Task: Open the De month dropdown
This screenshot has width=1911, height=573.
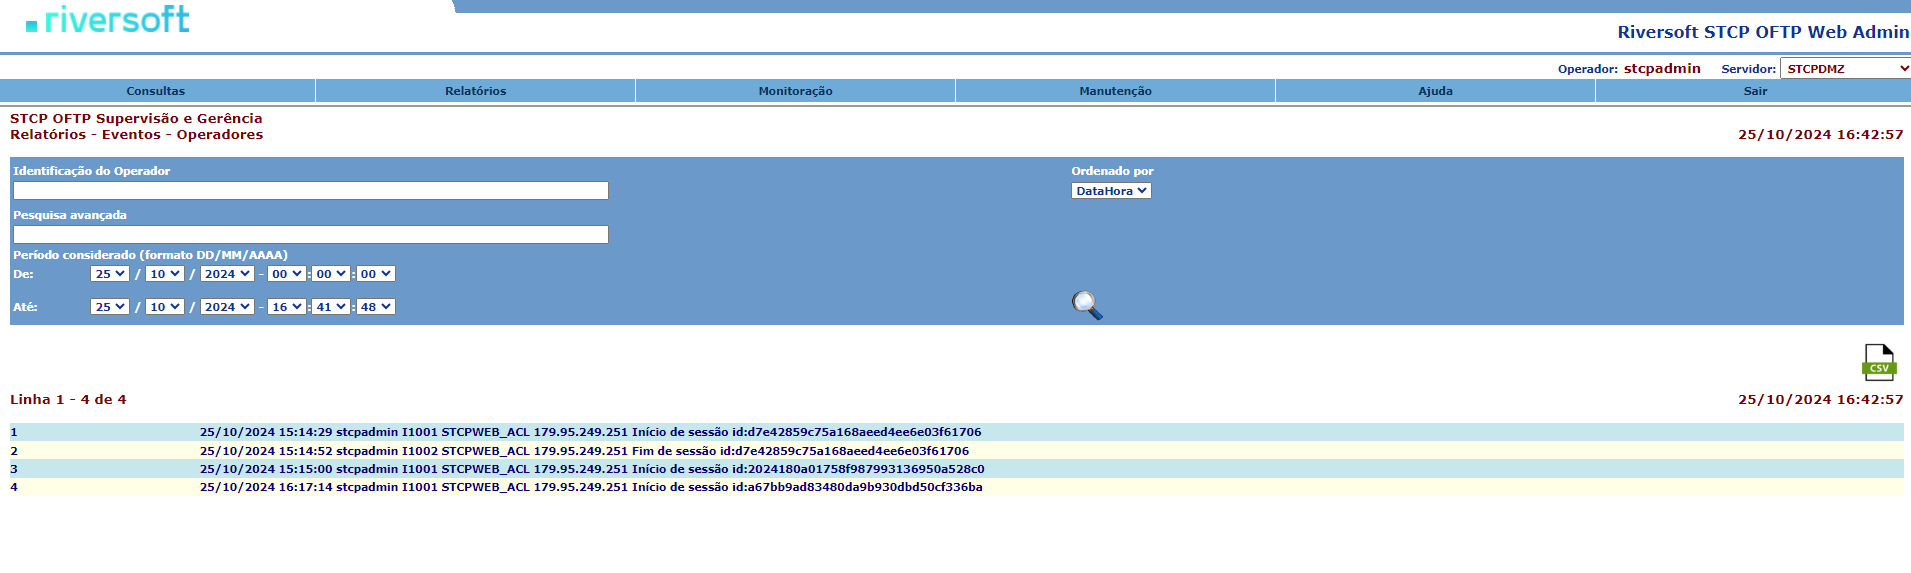Action: pyautogui.click(x=164, y=274)
